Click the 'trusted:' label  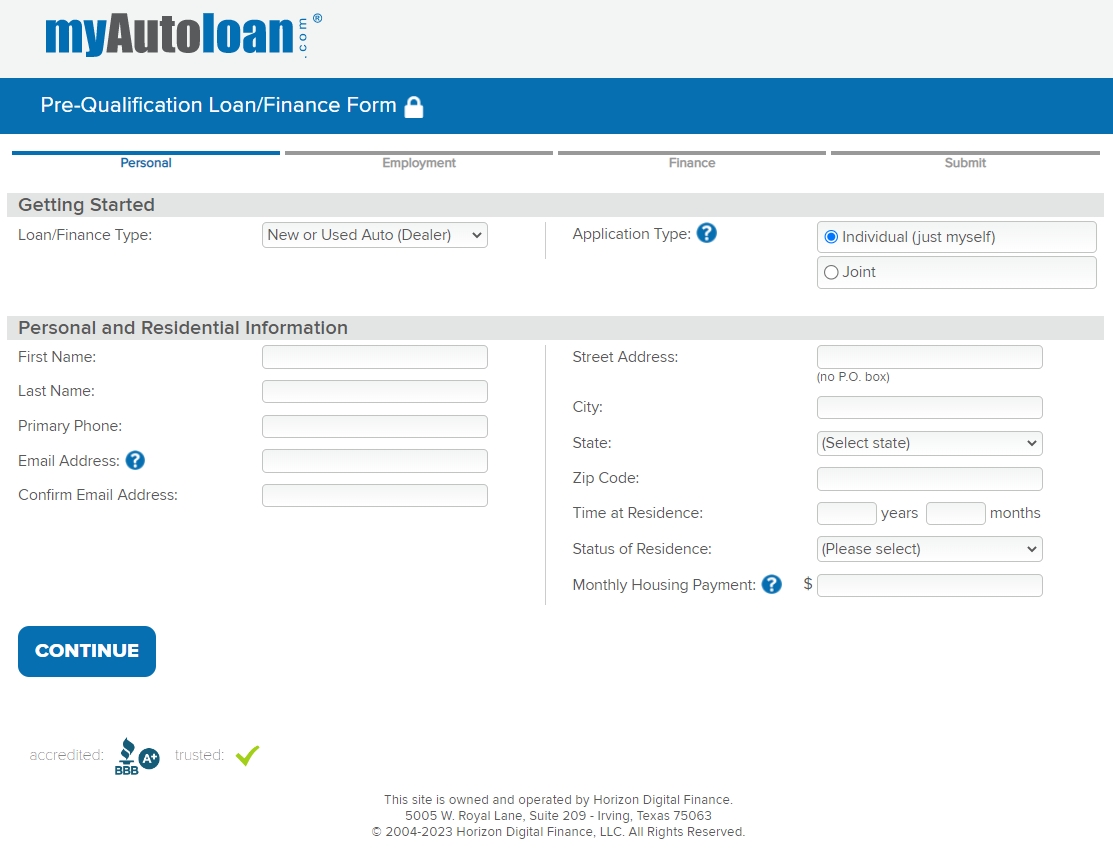[199, 755]
